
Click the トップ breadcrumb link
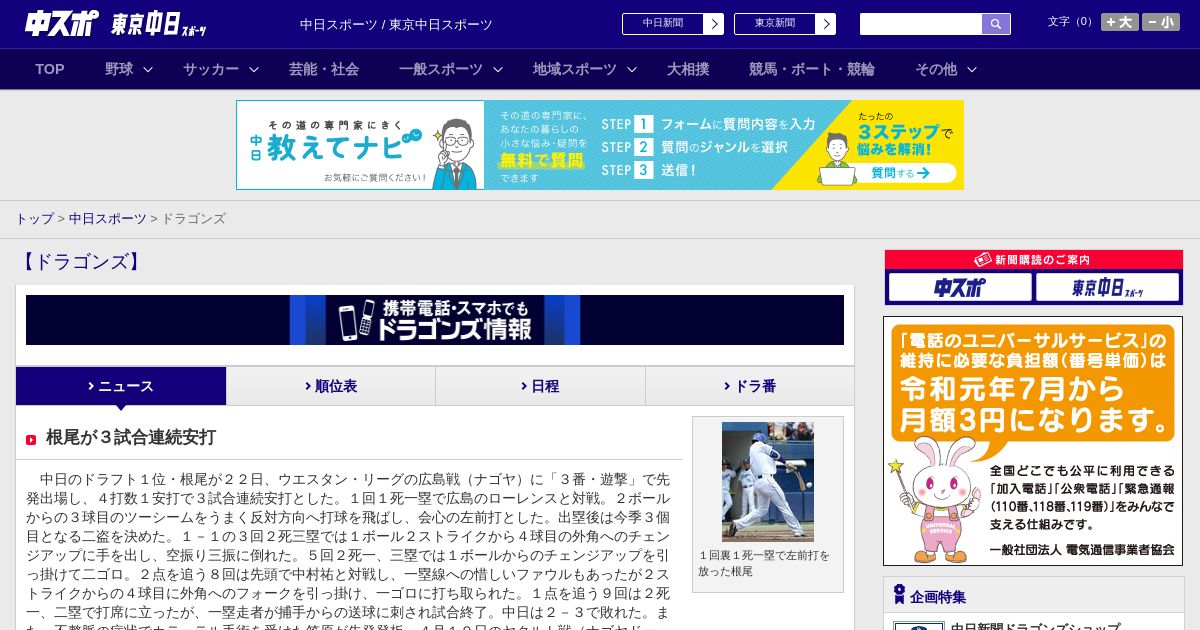coord(34,219)
